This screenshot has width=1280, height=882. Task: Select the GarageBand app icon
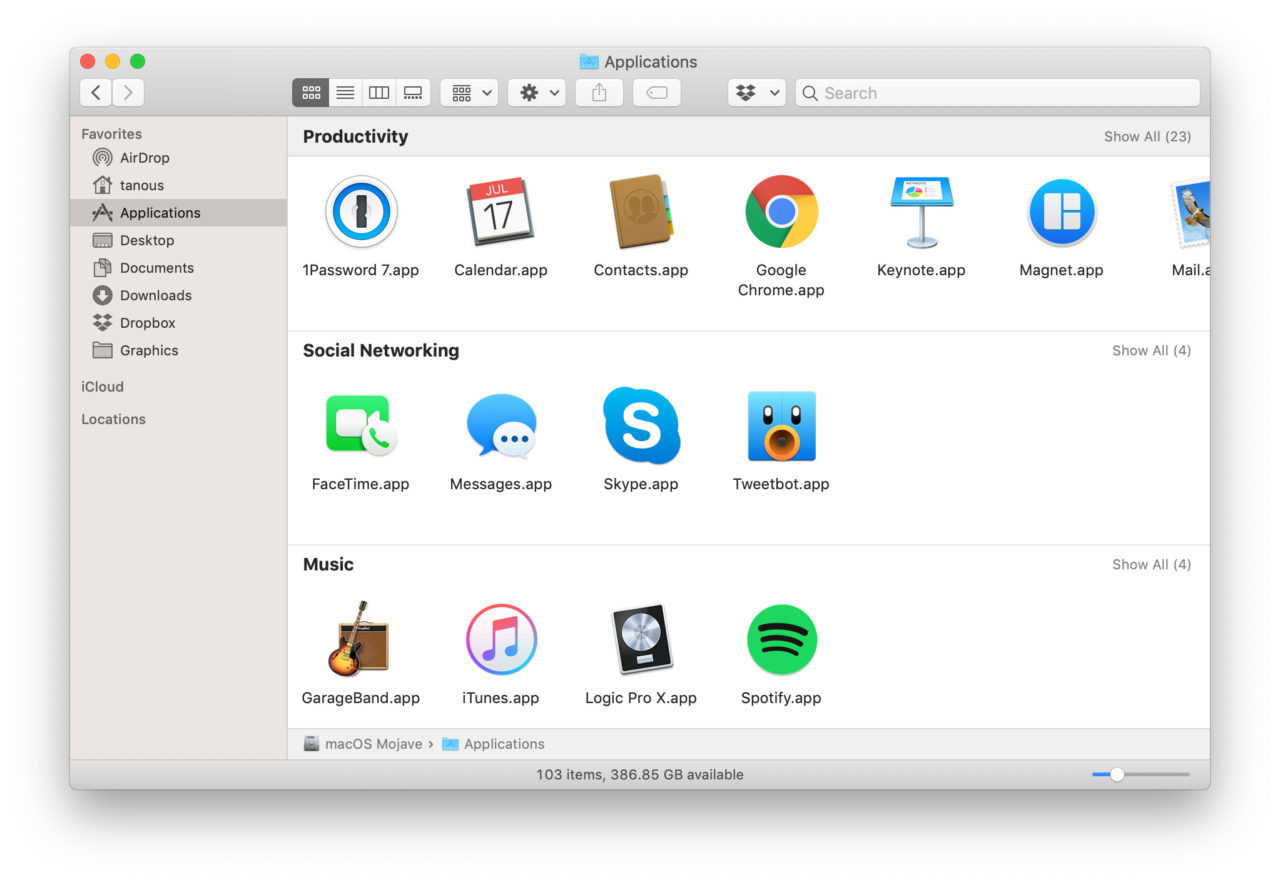(x=361, y=640)
